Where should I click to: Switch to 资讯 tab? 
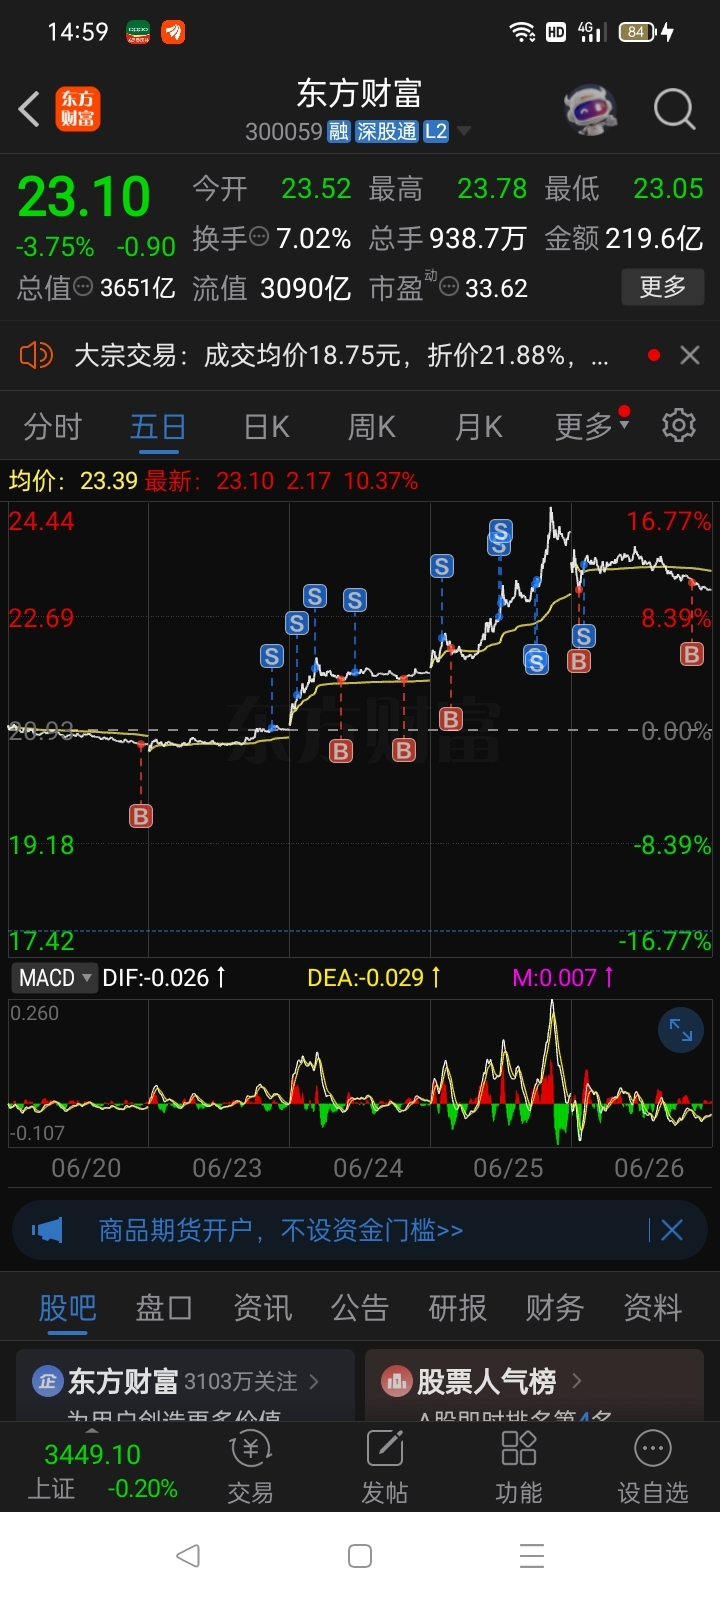click(x=262, y=1308)
